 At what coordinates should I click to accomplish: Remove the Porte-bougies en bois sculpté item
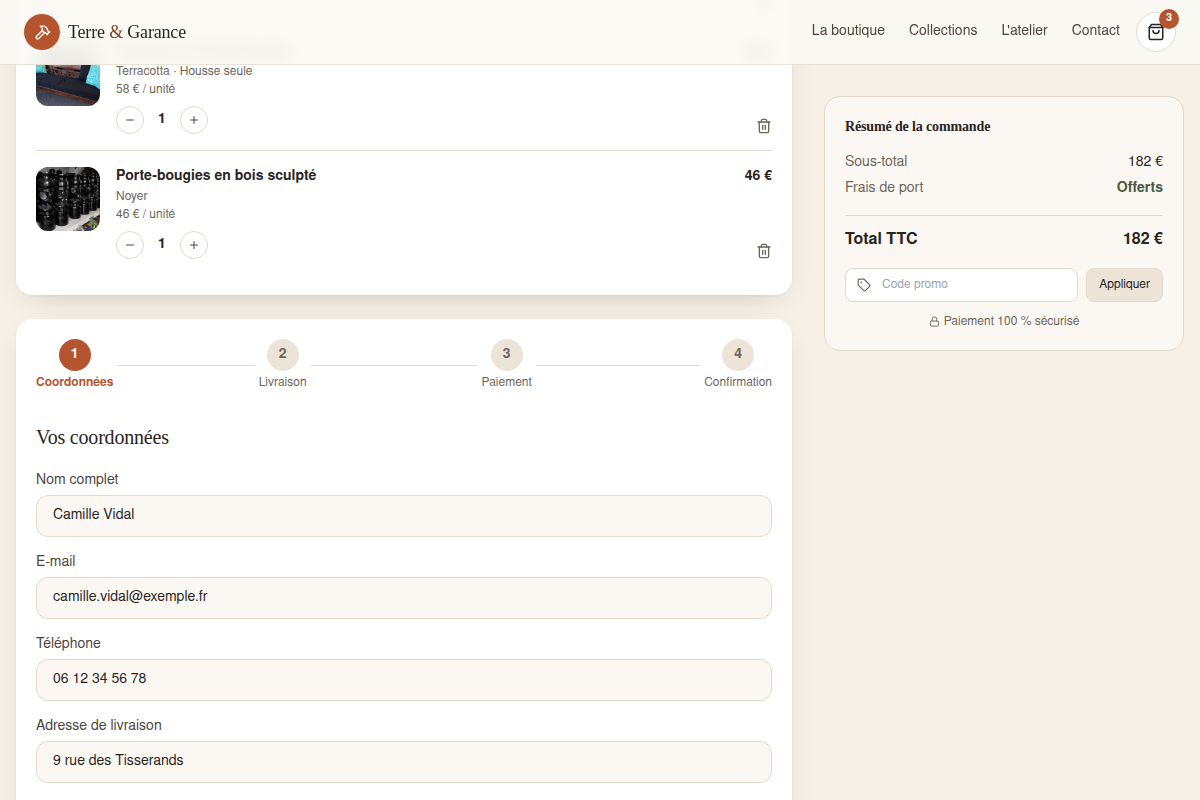tap(764, 251)
